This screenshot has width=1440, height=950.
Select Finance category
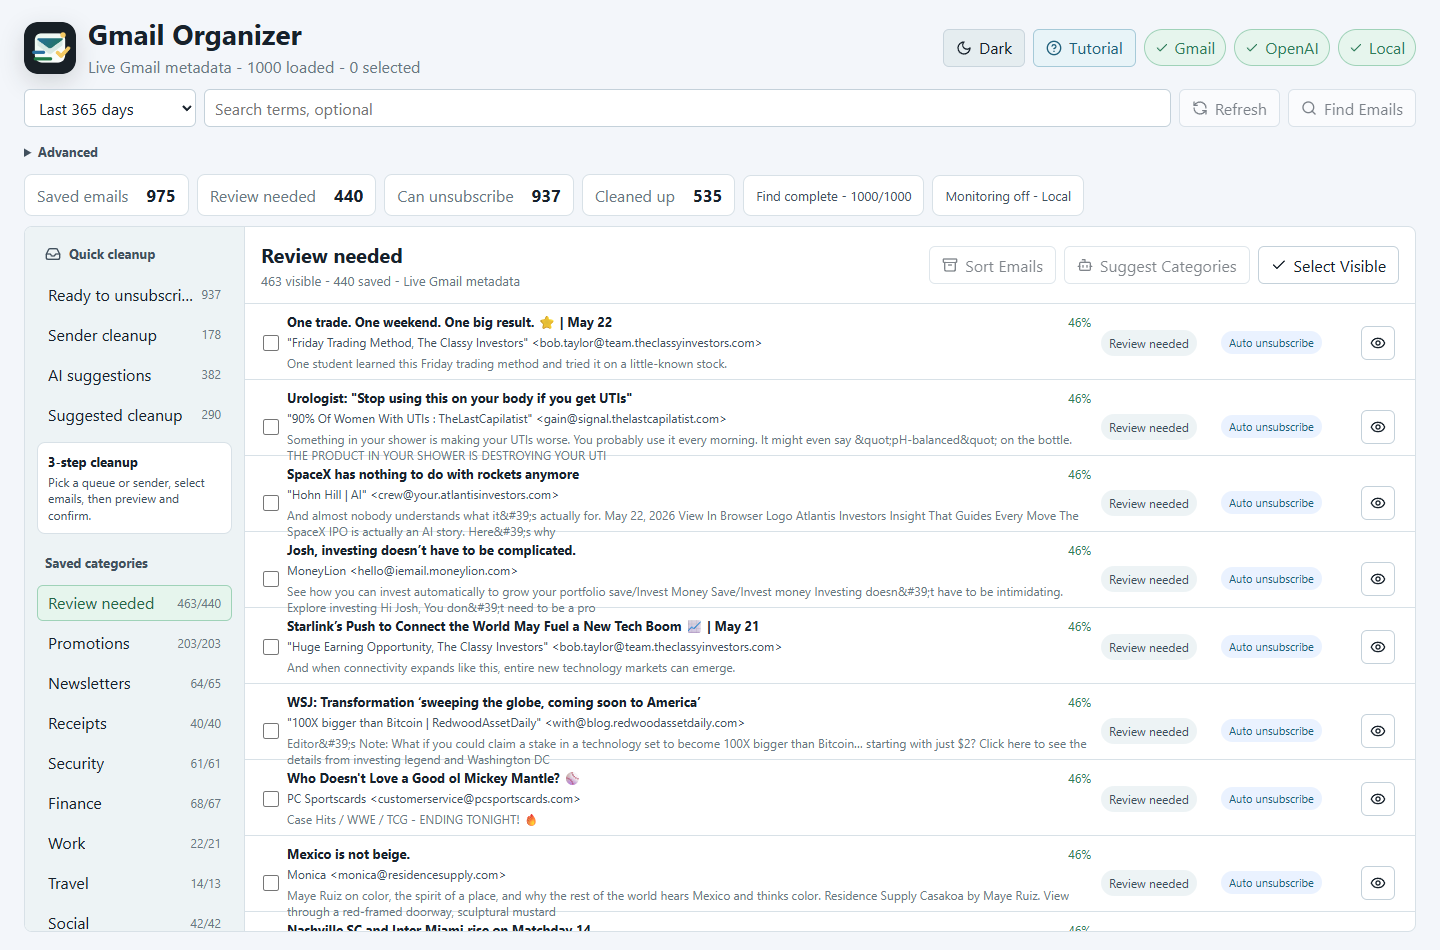[134, 803]
